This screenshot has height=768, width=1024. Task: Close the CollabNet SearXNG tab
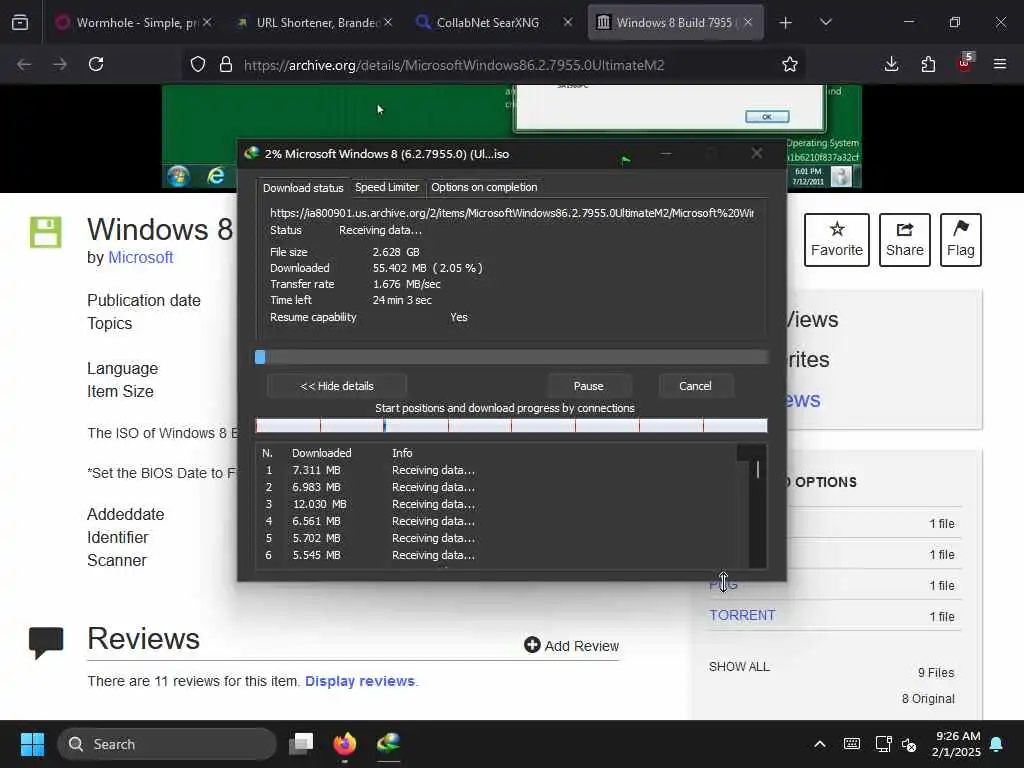coord(568,22)
